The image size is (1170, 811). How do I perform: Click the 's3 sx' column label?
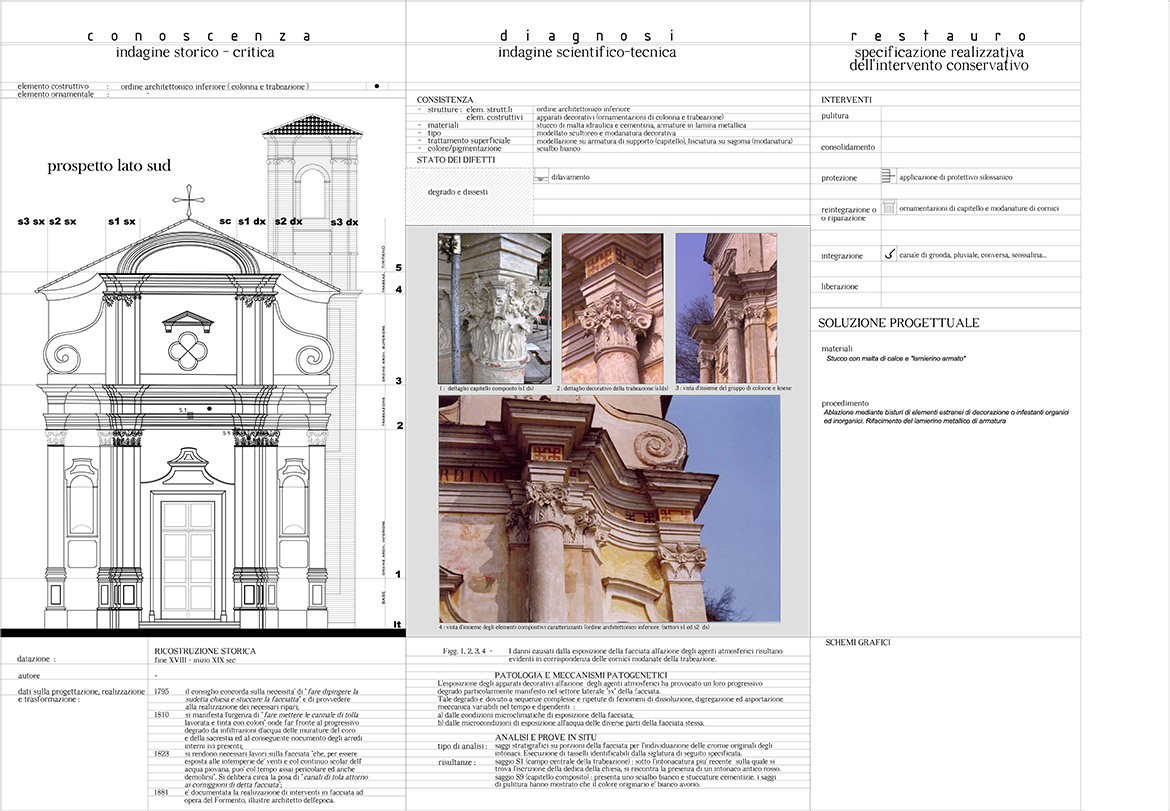[x=31, y=221]
